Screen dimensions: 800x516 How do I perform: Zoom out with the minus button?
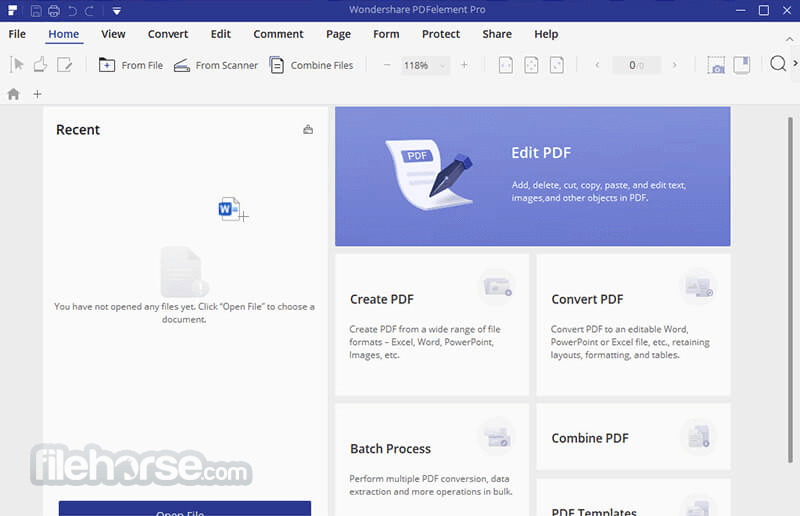click(387, 65)
